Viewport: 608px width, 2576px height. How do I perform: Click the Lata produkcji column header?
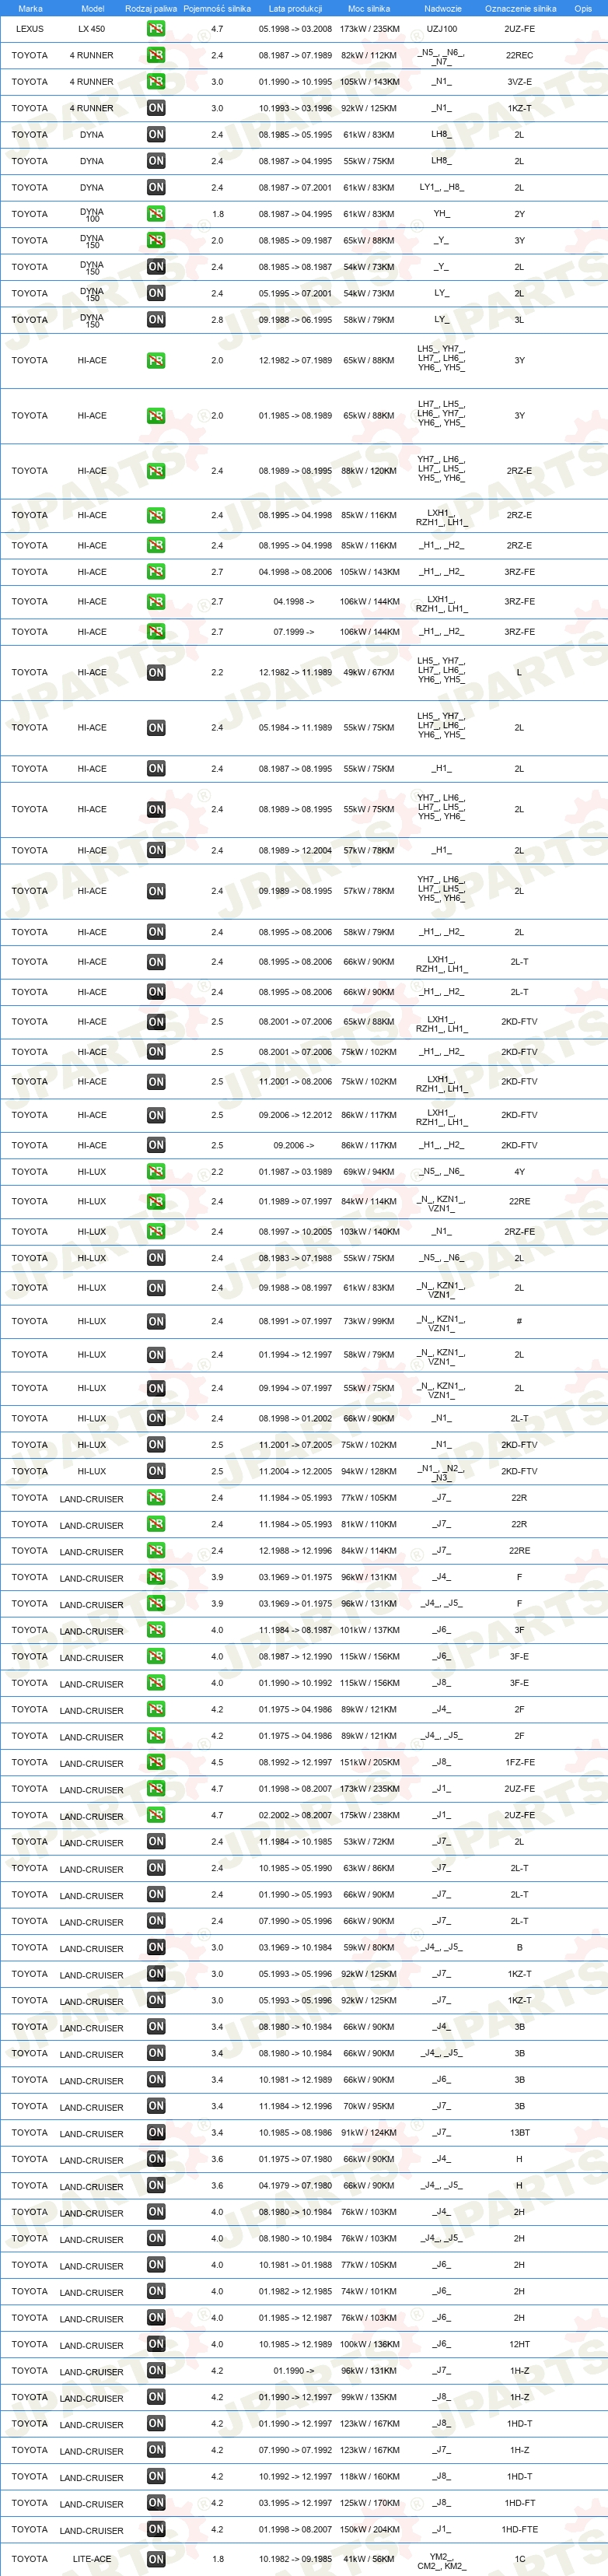click(x=295, y=9)
